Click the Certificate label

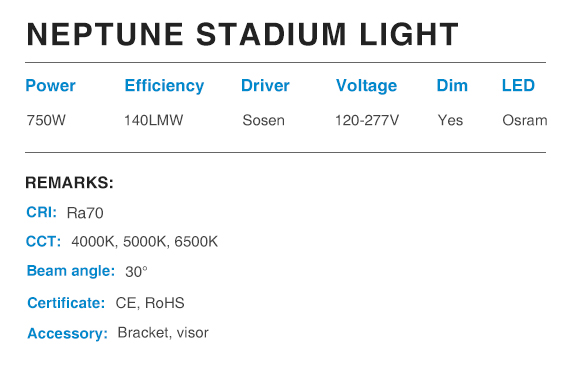point(66,303)
